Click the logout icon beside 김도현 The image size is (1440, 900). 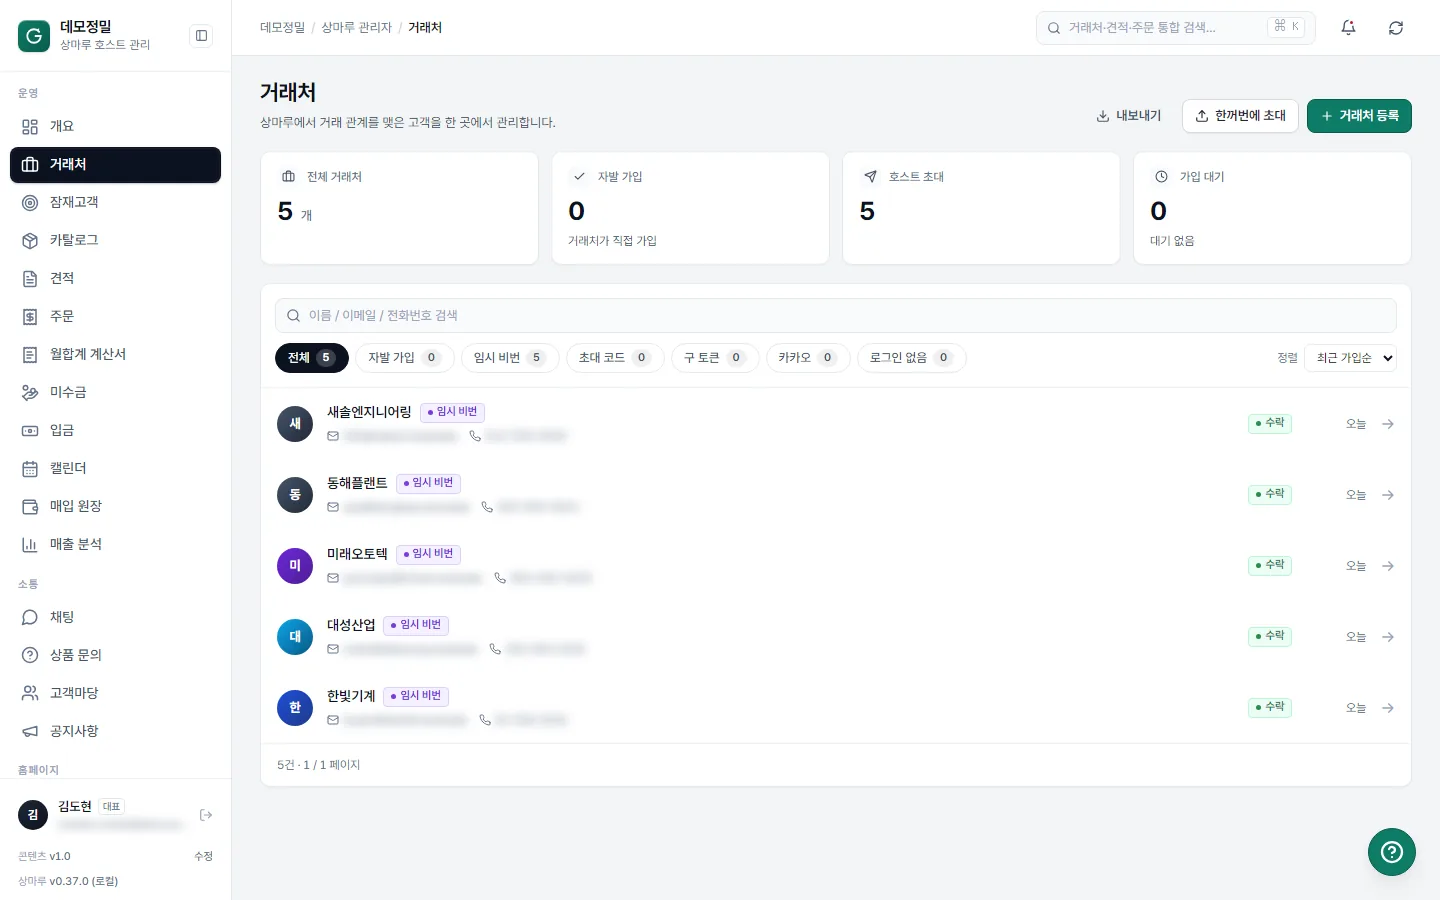pyautogui.click(x=206, y=815)
